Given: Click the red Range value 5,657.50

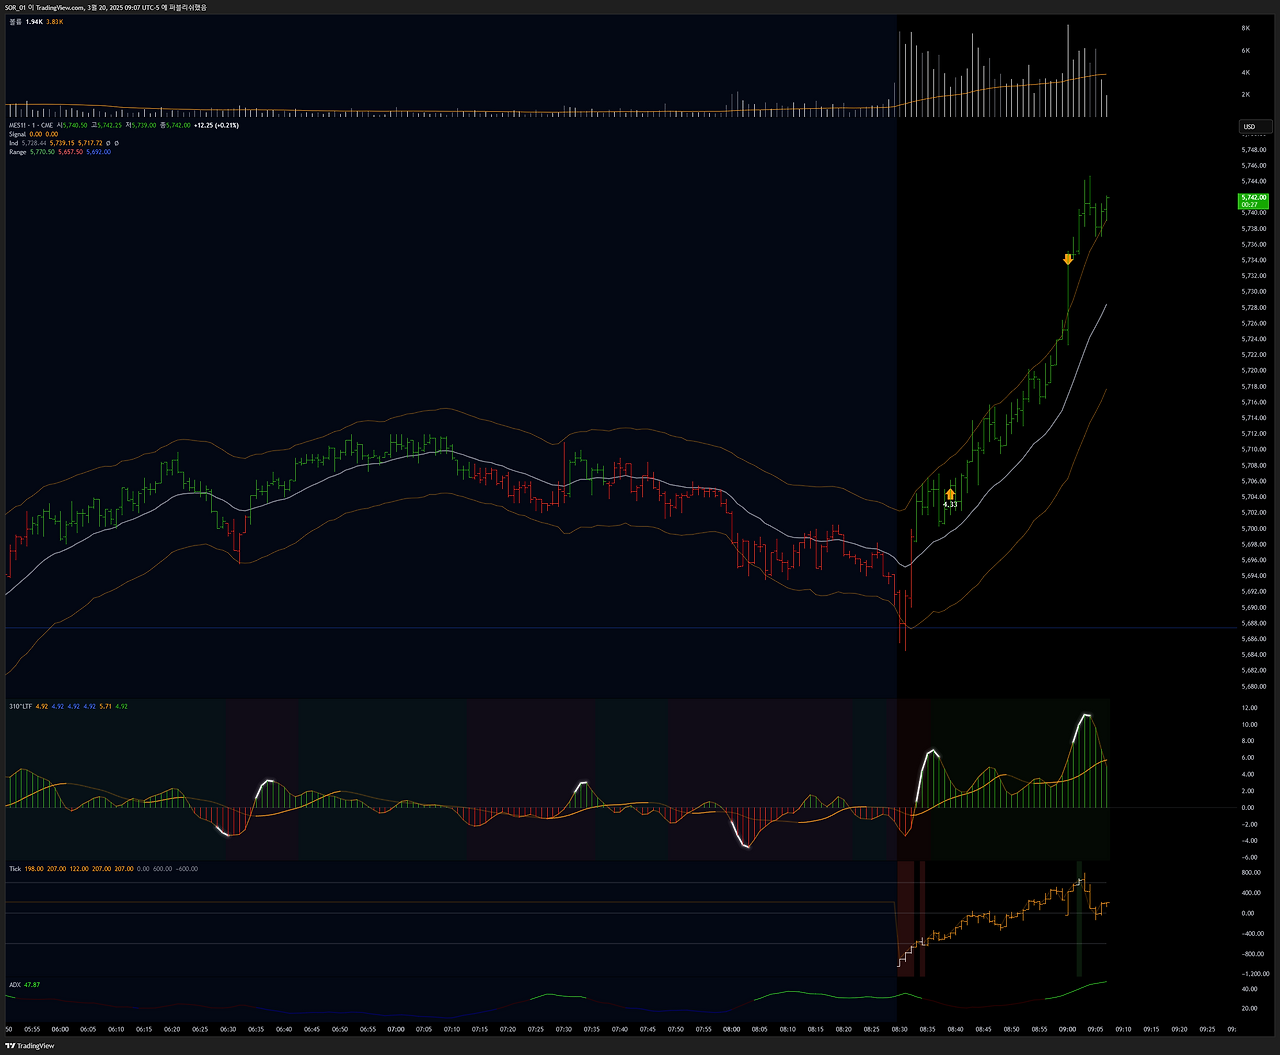Looking at the screenshot, I should point(70,152).
